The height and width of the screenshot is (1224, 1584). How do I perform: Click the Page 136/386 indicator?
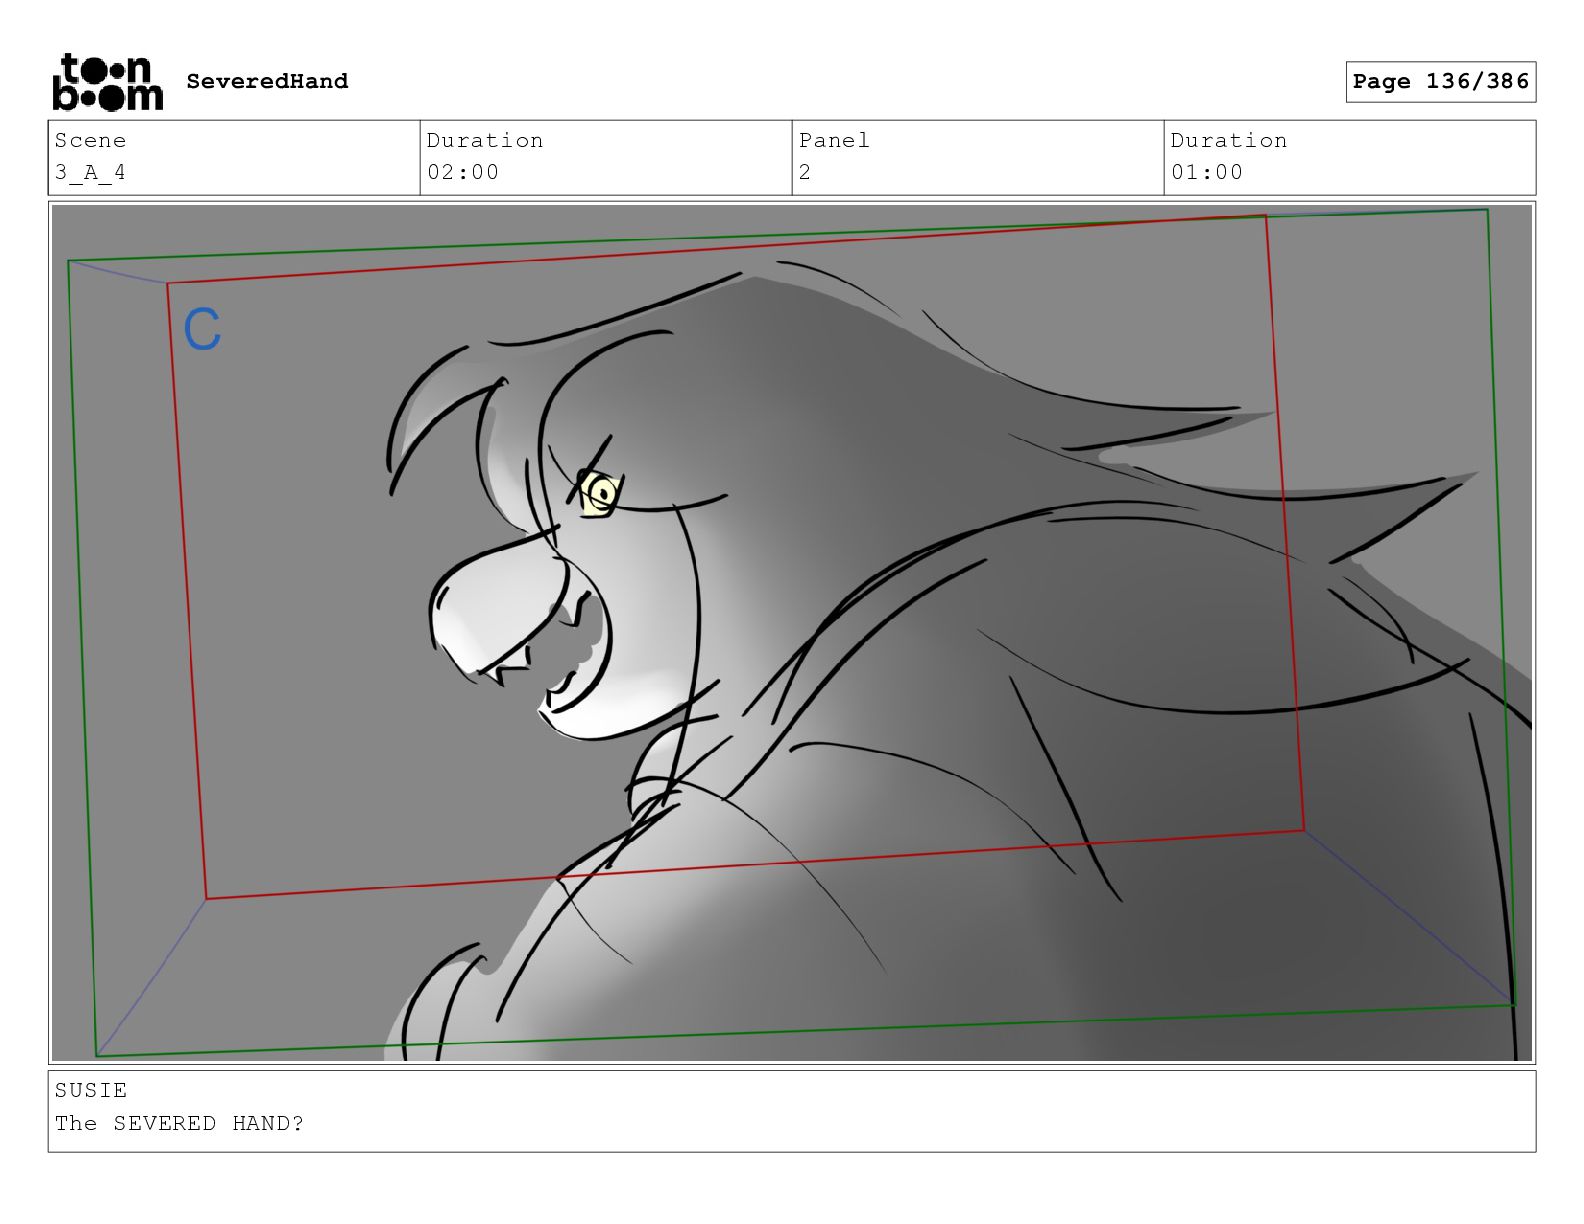click(x=1440, y=82)
